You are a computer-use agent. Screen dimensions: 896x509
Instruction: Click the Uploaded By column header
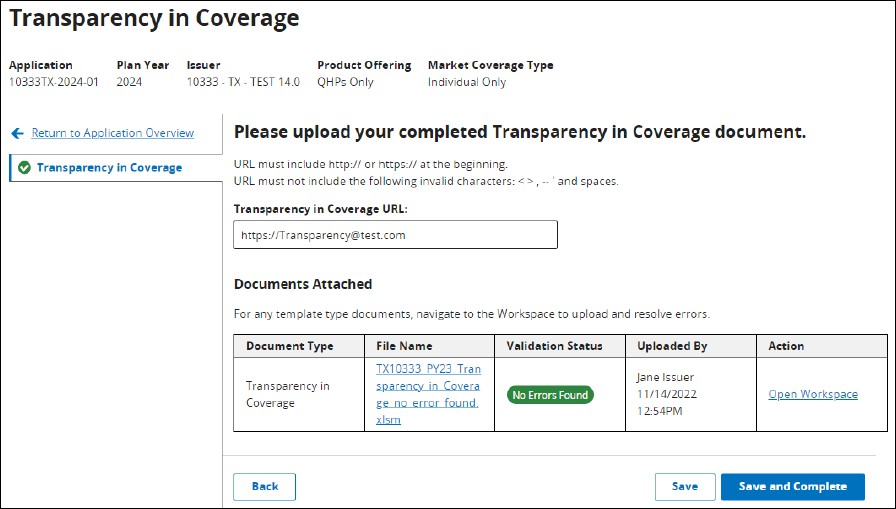click(x=672, y=346)
